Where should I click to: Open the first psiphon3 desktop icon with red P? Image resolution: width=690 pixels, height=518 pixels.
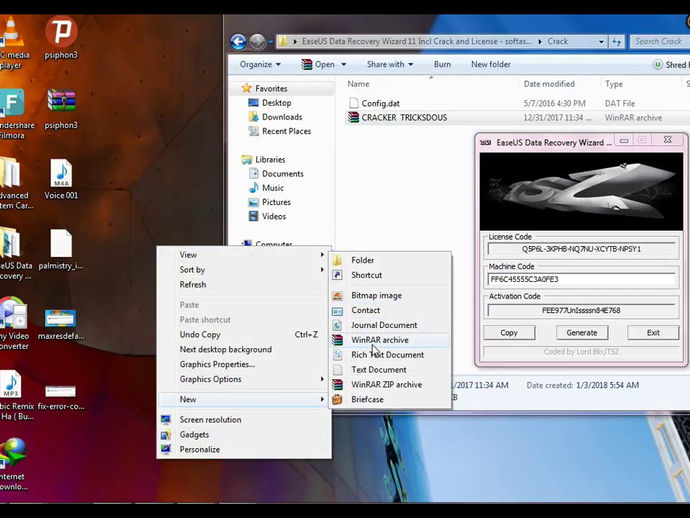[x=61, y=37]
